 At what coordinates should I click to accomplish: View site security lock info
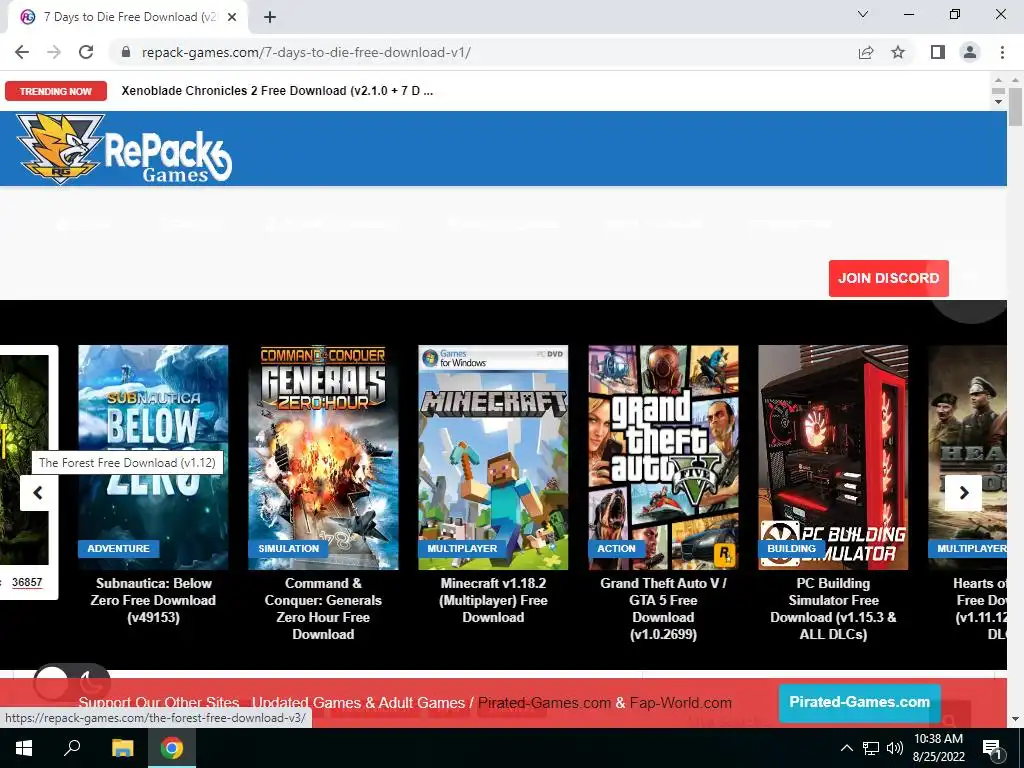click(x=126, y=52)
